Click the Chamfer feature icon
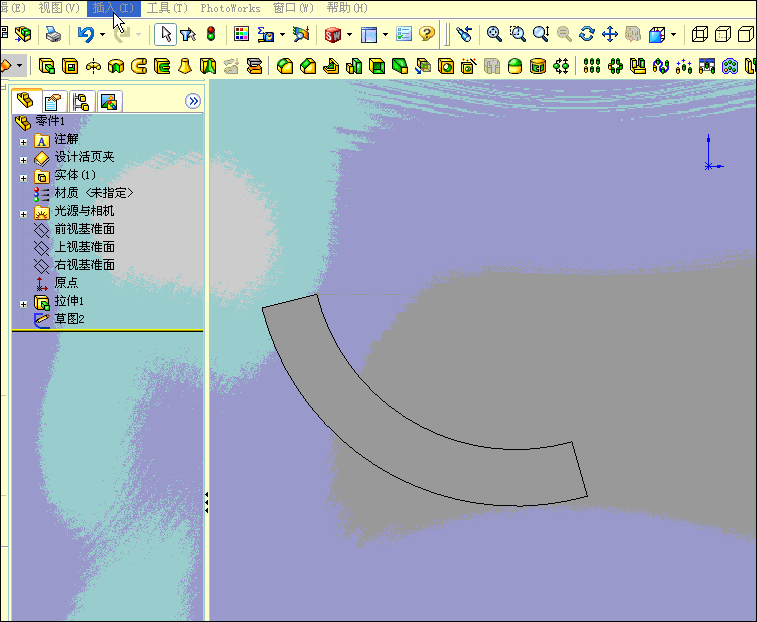Screen dimensions: 757x622 [308, 66]
